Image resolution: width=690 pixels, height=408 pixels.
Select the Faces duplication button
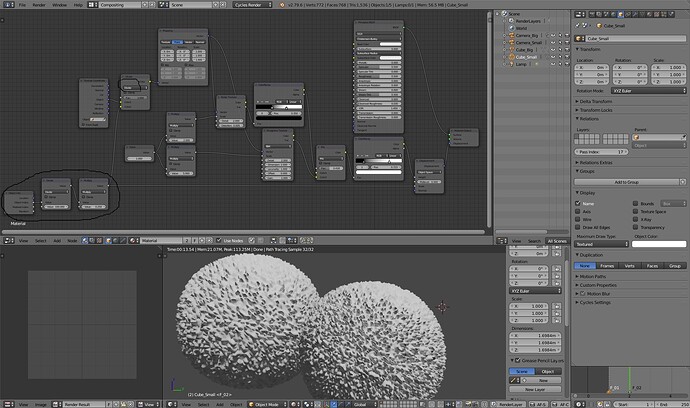tap(652, 266)
